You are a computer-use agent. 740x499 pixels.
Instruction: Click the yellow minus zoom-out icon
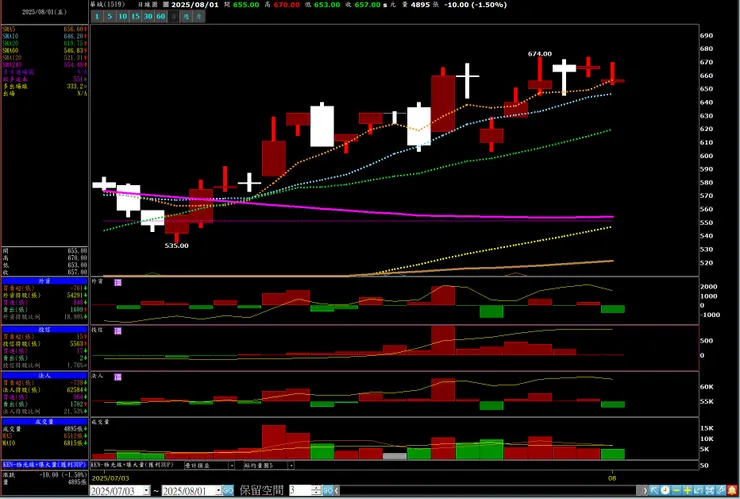point(677,491)
